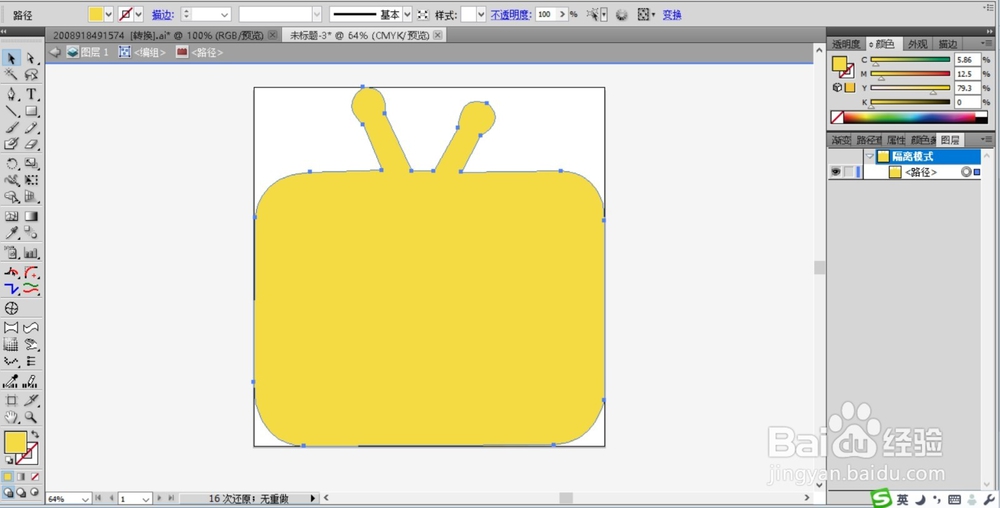Select the Hand tool
Viewport: 1000px width, 508px height.
(x=11, y=417)
